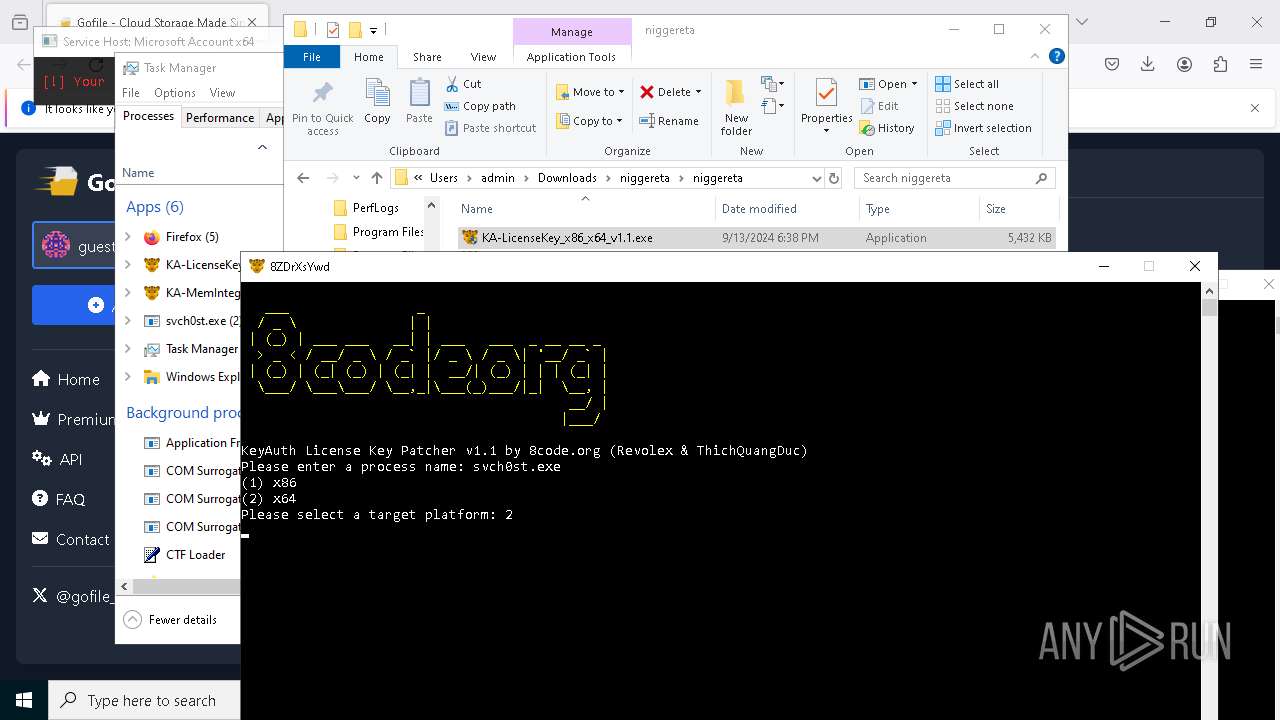The image size is (1280, 720).
Task: Open the Delete dropdown in ribbon
Action: [x=671, y=92]
